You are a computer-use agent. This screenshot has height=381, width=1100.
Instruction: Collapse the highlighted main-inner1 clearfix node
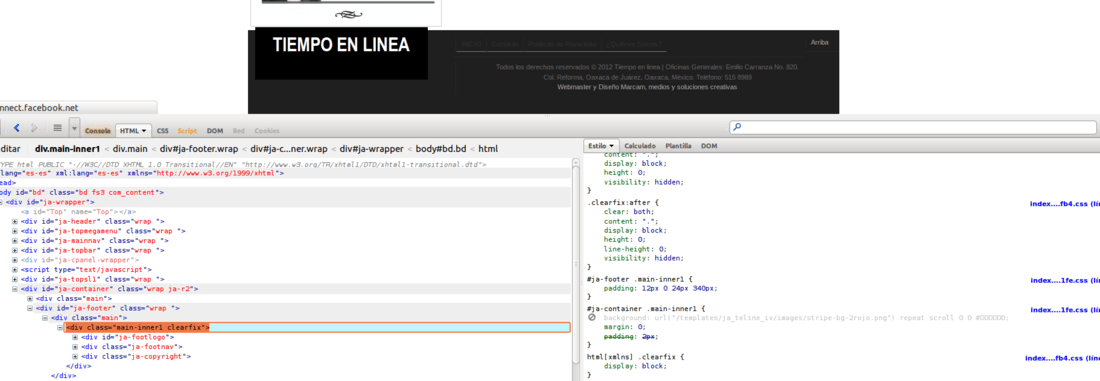click(x=60, y=328)
